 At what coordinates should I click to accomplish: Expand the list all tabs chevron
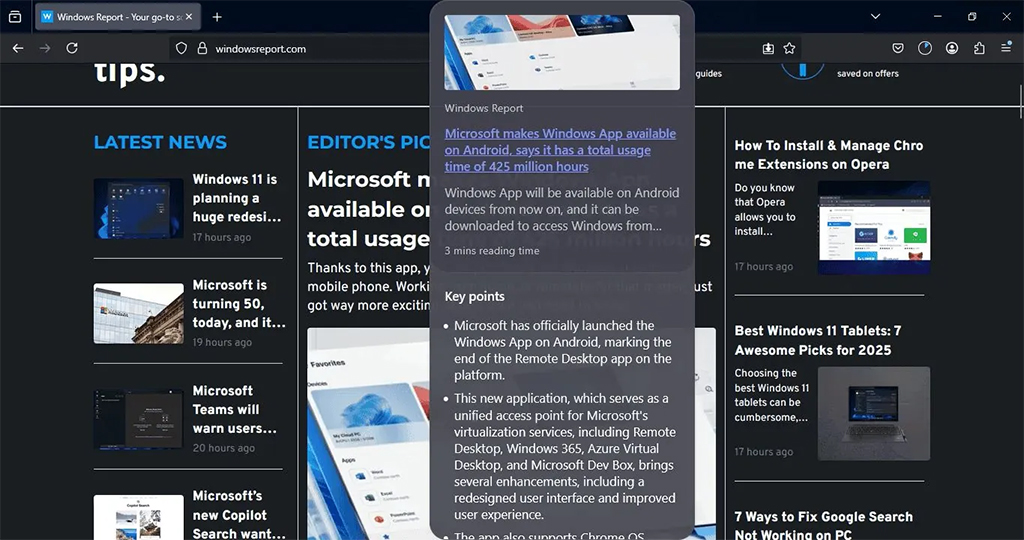click(875, 16)
